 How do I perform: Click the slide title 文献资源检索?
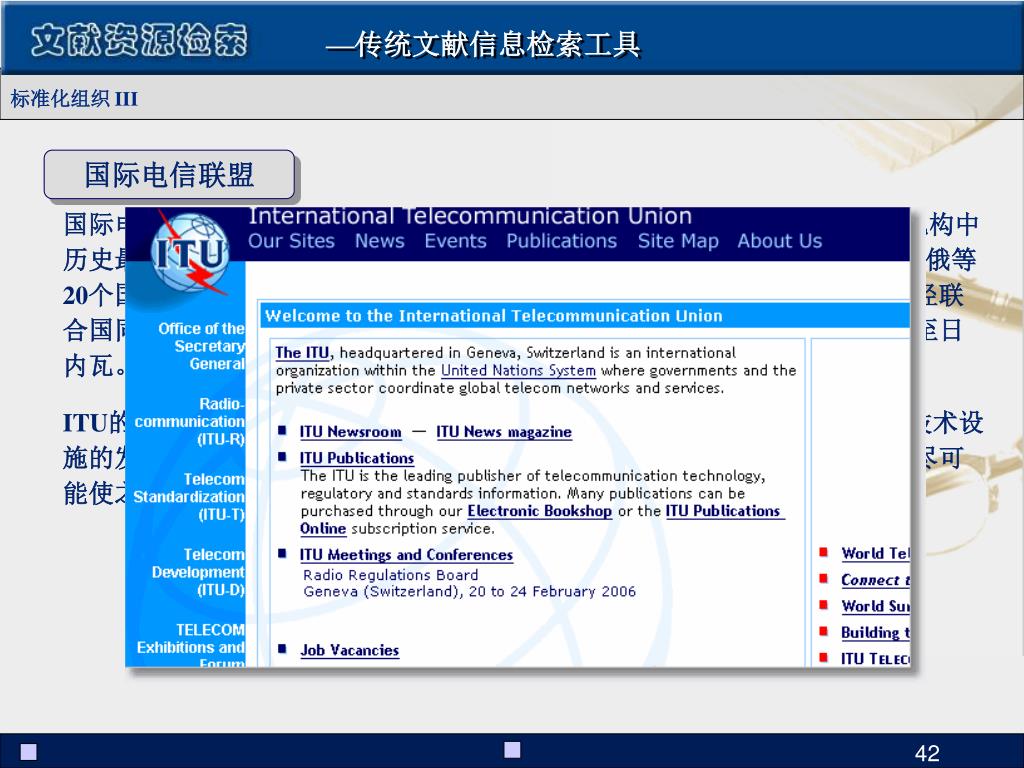click(139, 40)
